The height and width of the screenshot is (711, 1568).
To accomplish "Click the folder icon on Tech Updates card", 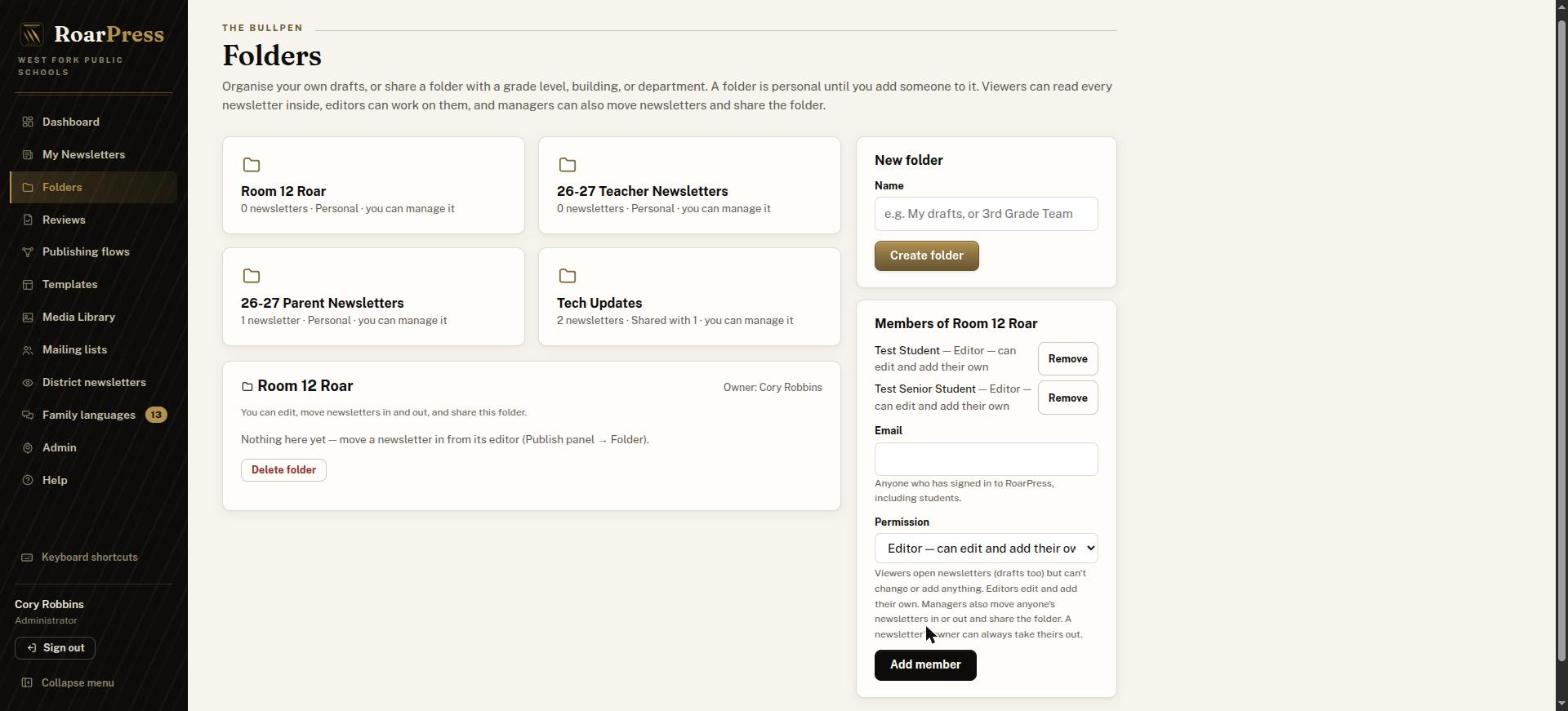I will 567,276.
